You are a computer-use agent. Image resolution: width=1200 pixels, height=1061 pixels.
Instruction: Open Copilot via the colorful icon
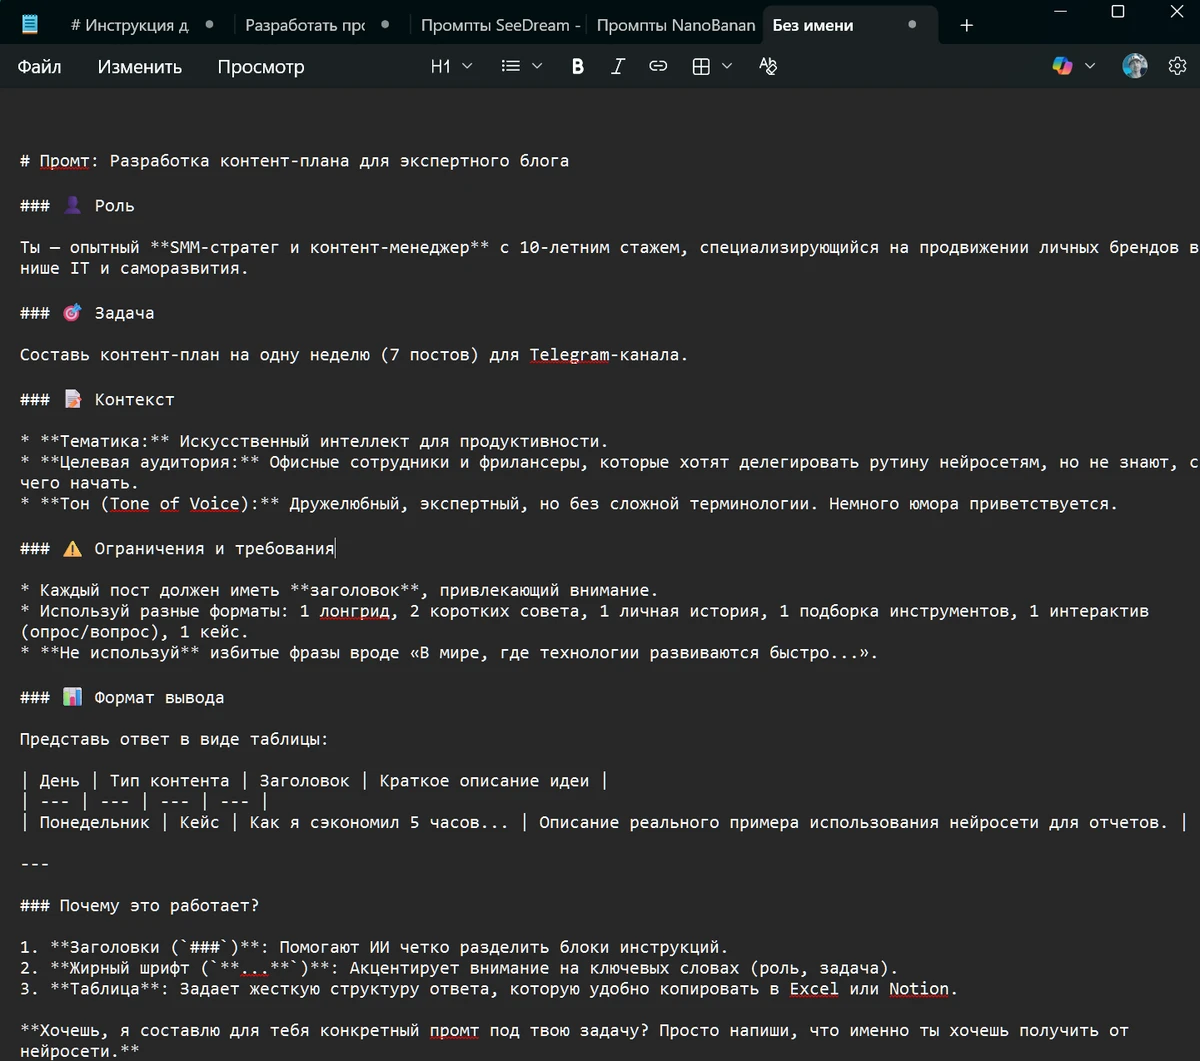pos(1062,66)
